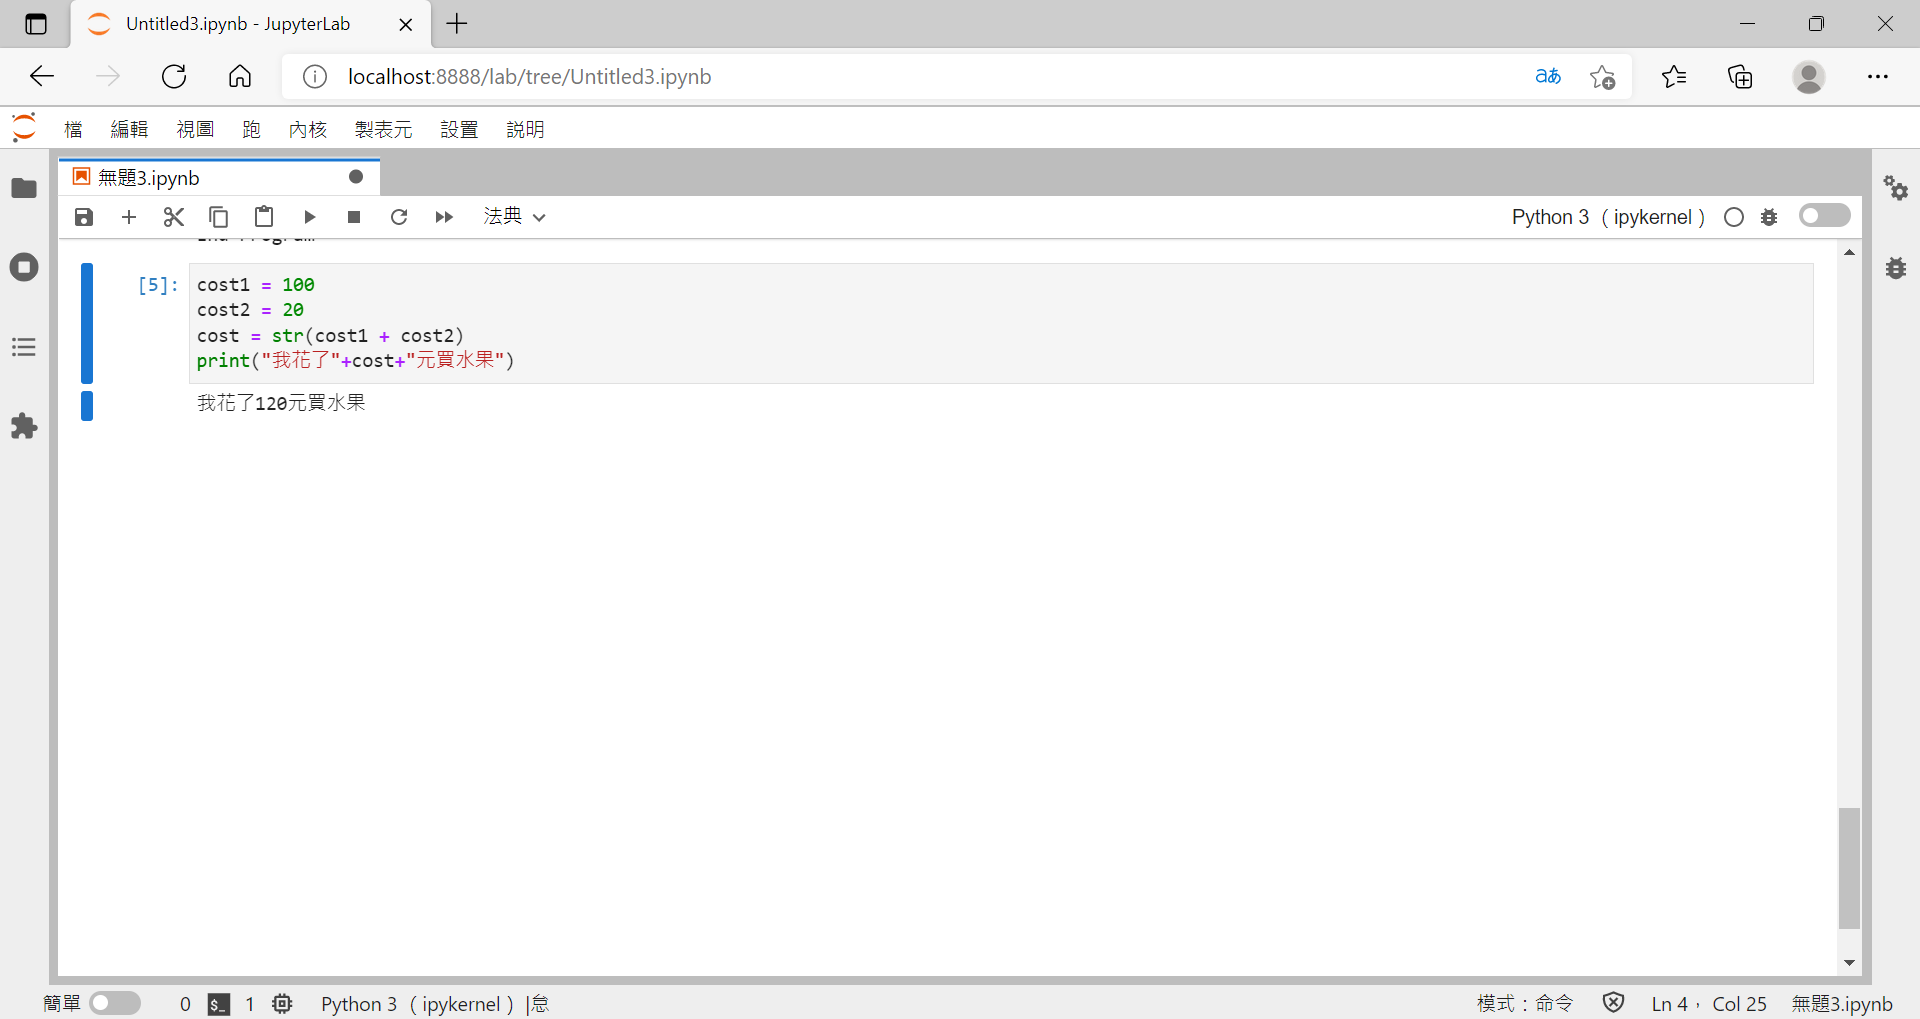Open a new browser tab
This screenshot has height=1019, width=1920.
[457, 23]
